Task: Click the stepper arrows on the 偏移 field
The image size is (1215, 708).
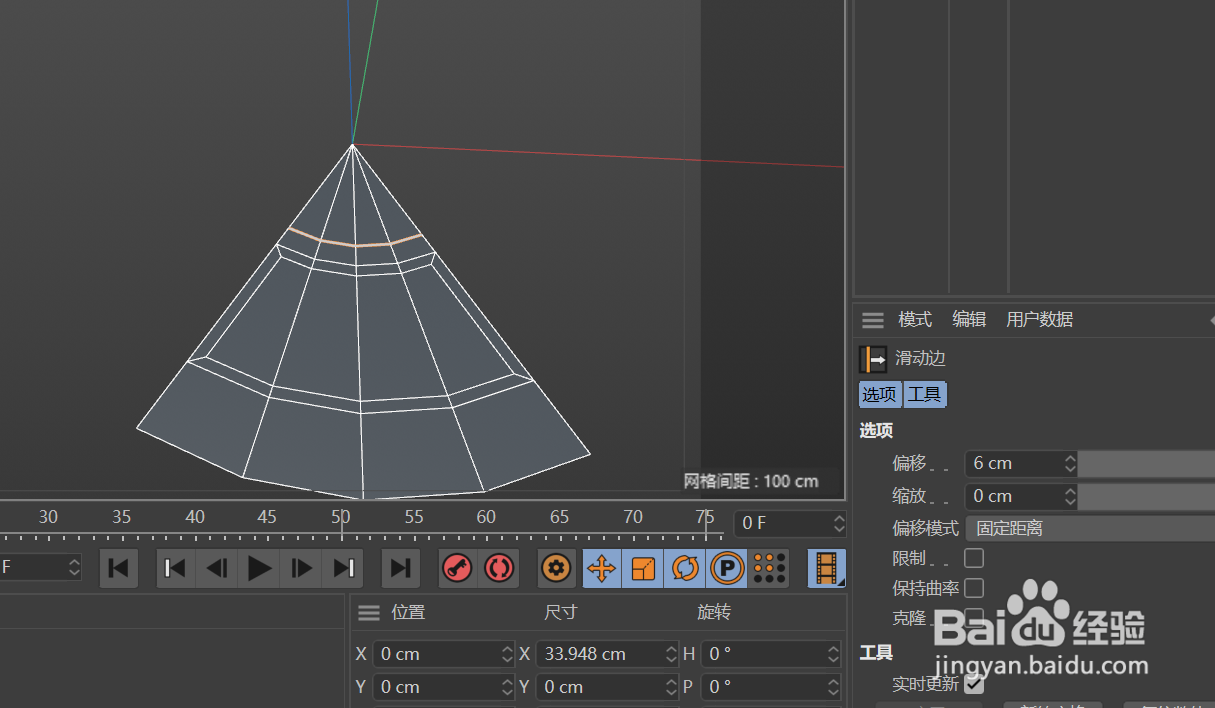Action: [x=1070, y=463]
